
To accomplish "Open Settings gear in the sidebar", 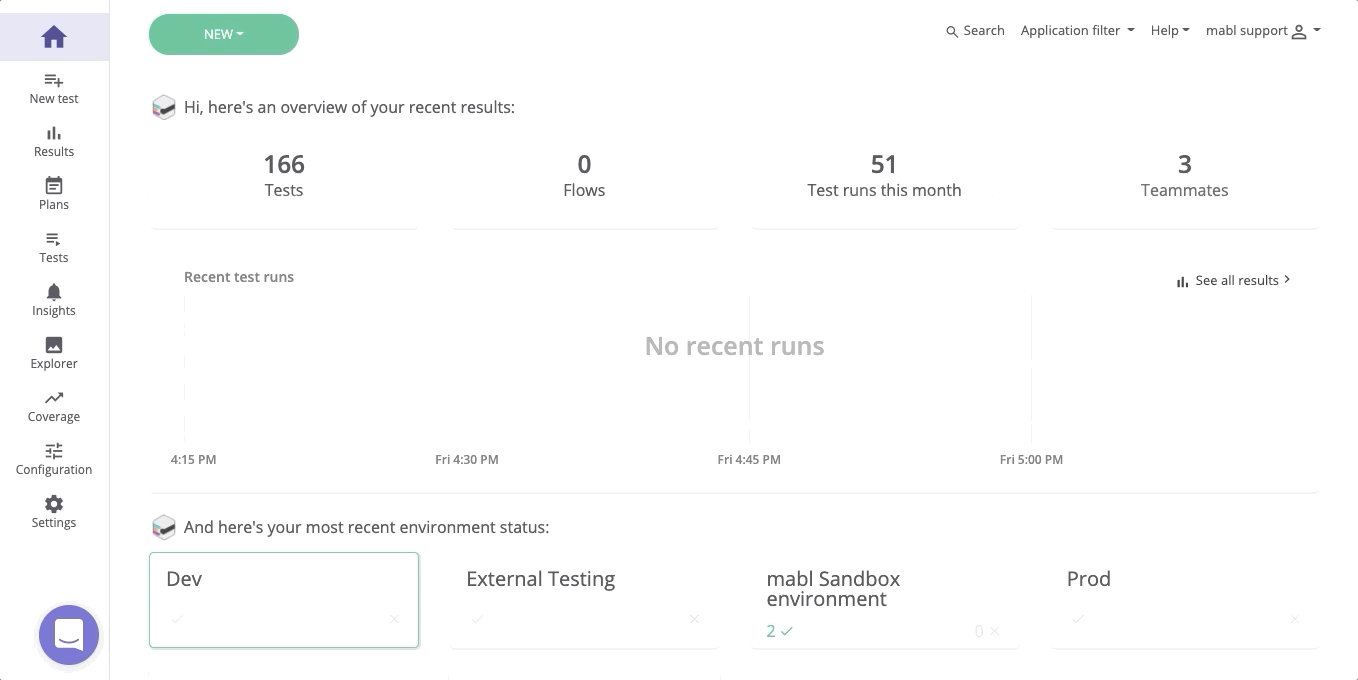I will click(x=54, y=504).
